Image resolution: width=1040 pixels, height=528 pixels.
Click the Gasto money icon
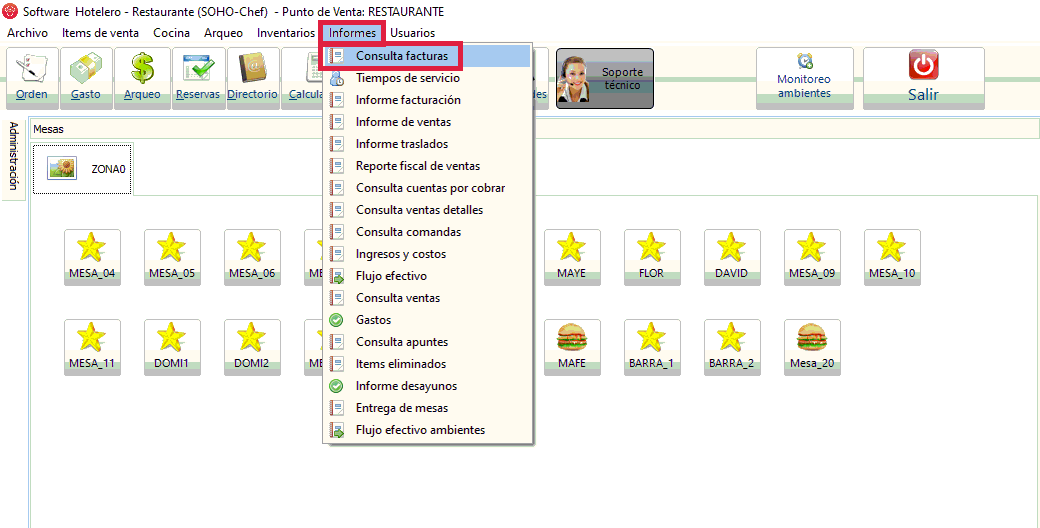(x=86, y=78)
